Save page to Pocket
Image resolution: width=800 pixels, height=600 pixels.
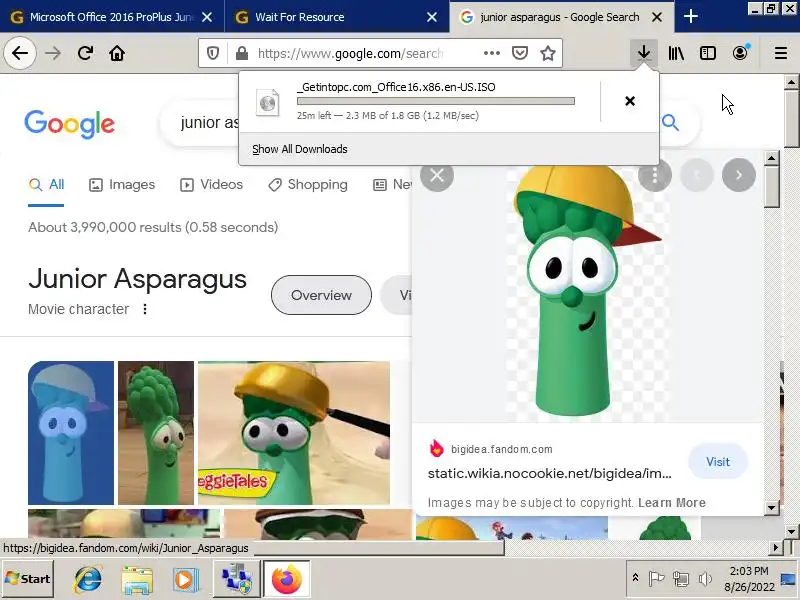[520, 53]
